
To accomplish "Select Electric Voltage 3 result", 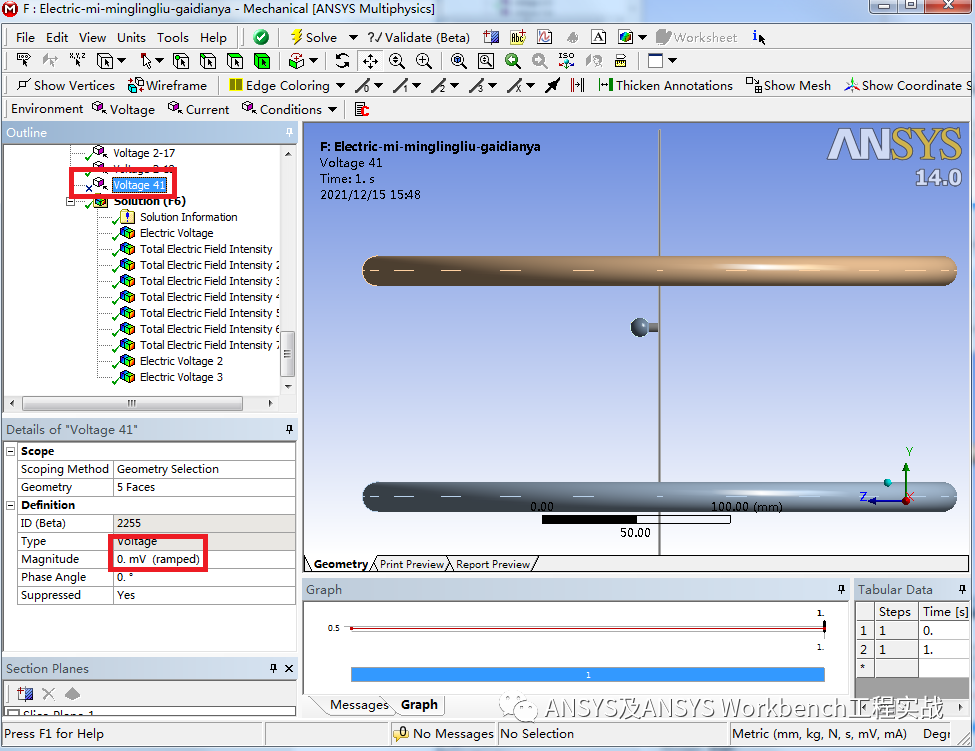I will (181, 377).
